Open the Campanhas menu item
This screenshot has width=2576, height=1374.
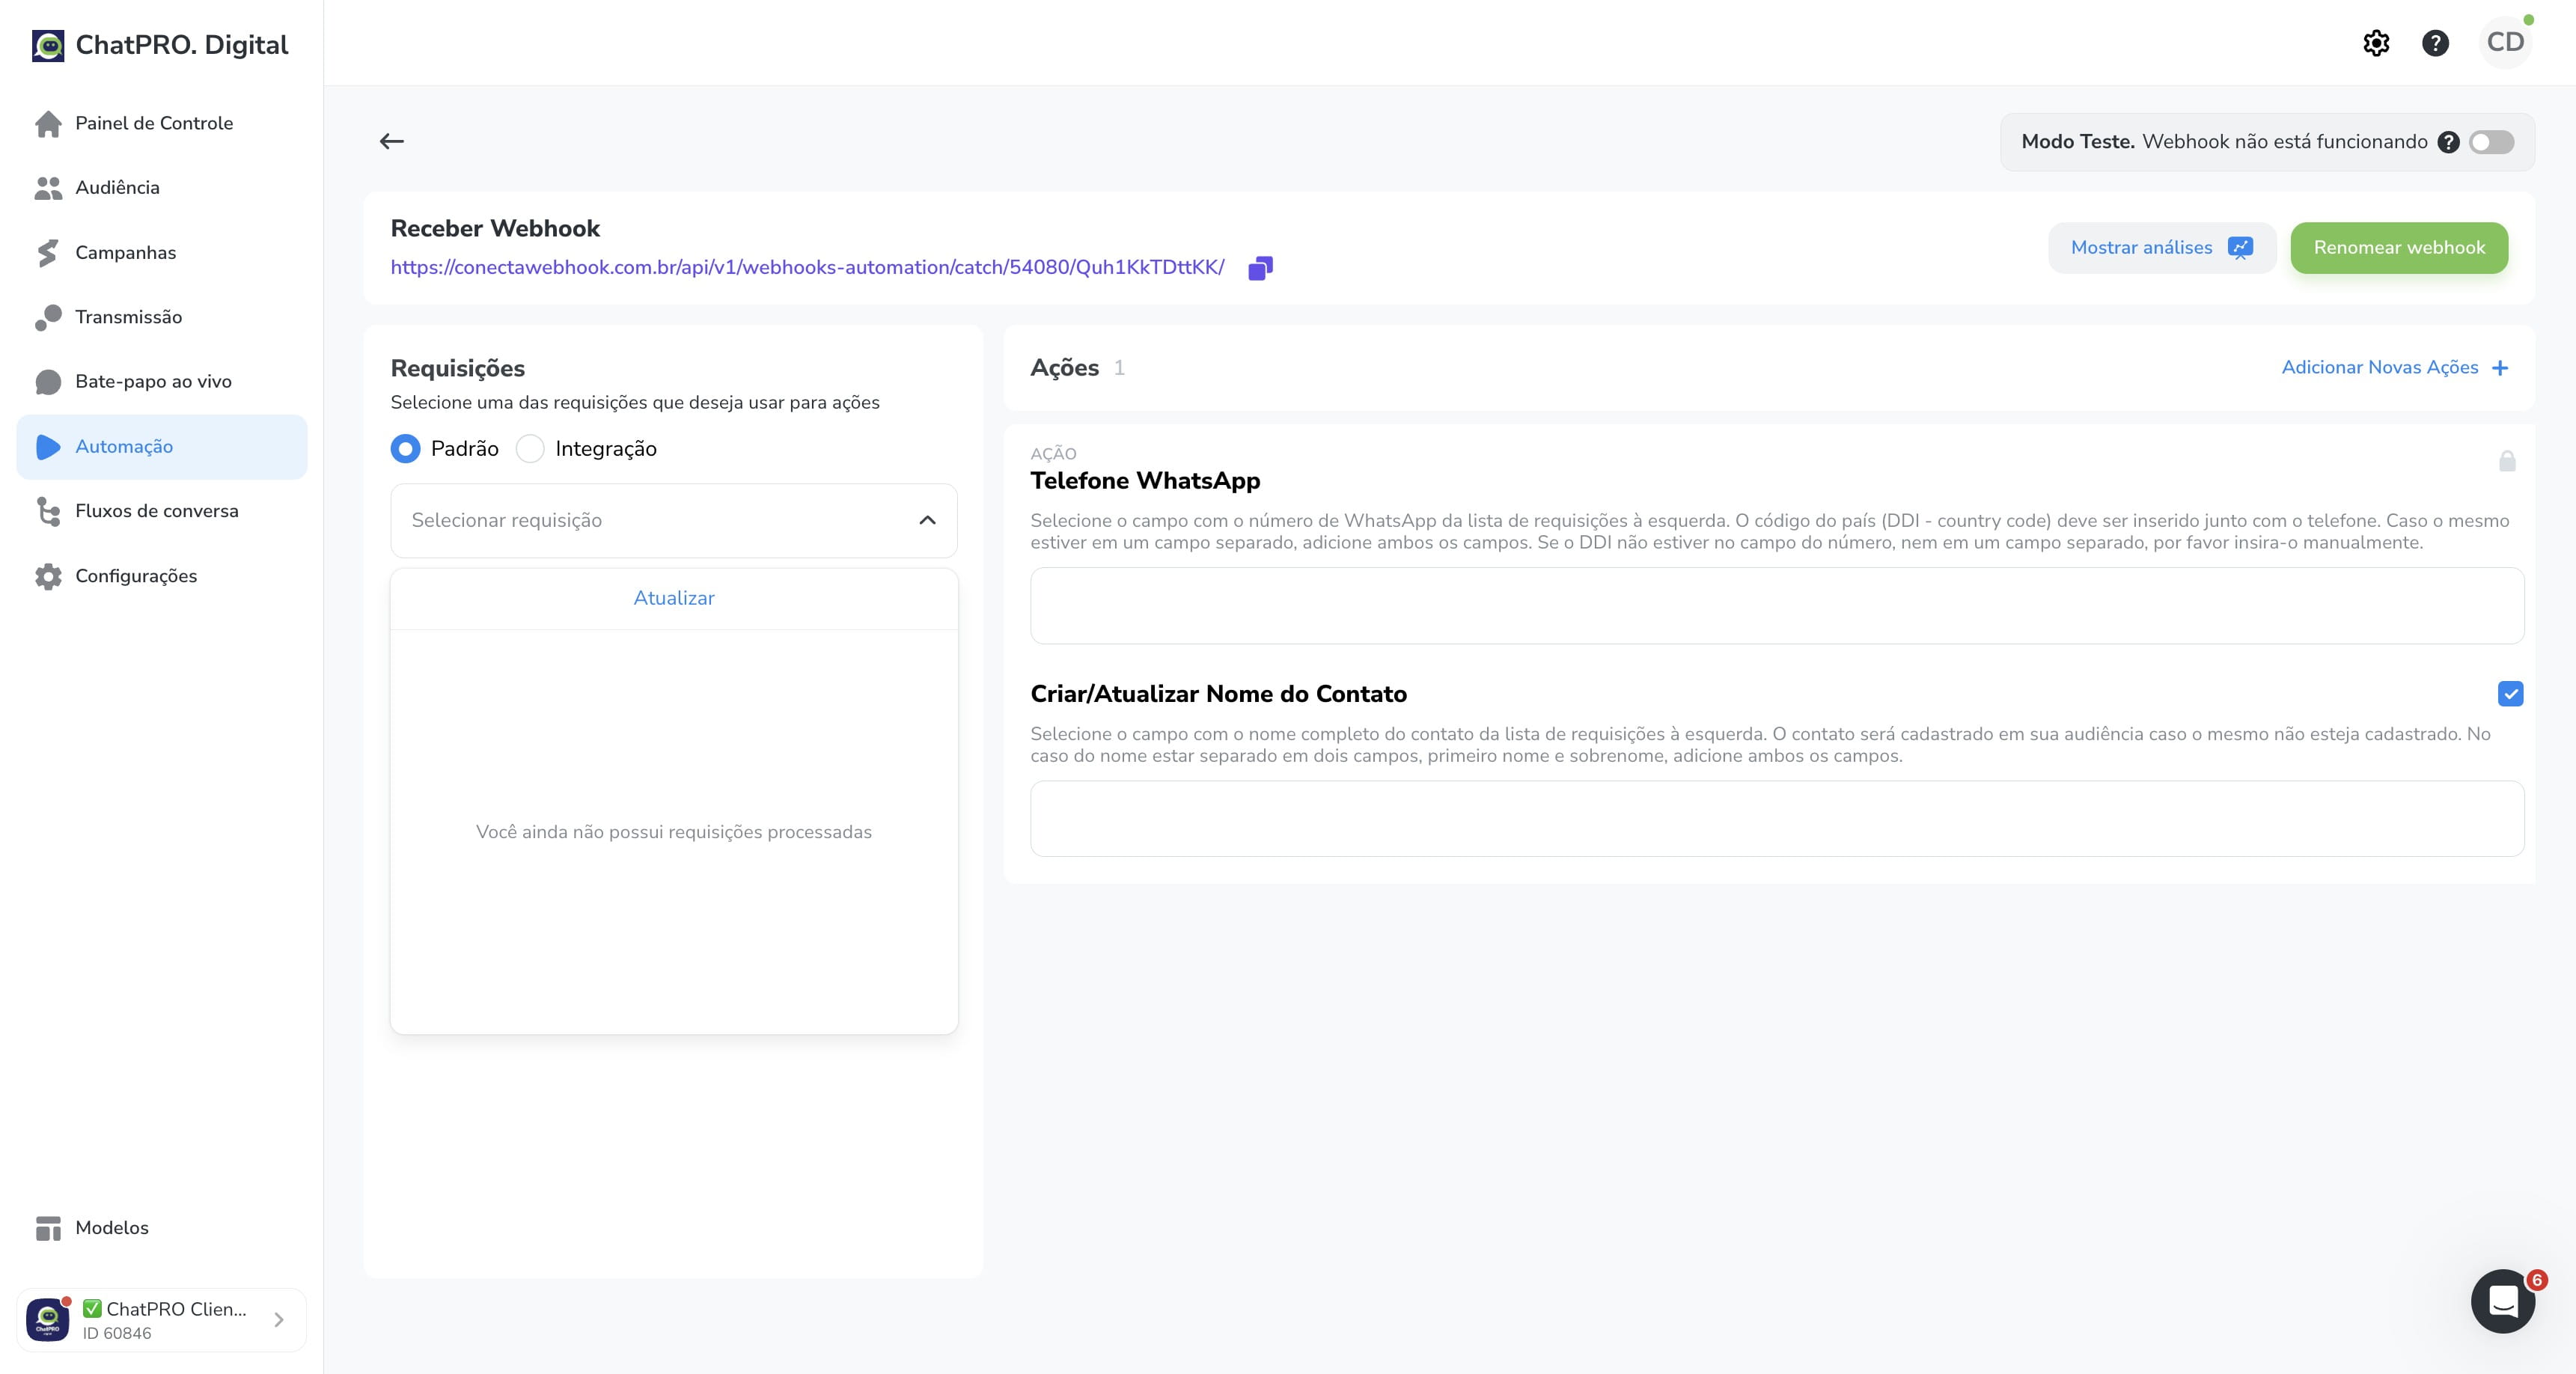coord(162,253)
